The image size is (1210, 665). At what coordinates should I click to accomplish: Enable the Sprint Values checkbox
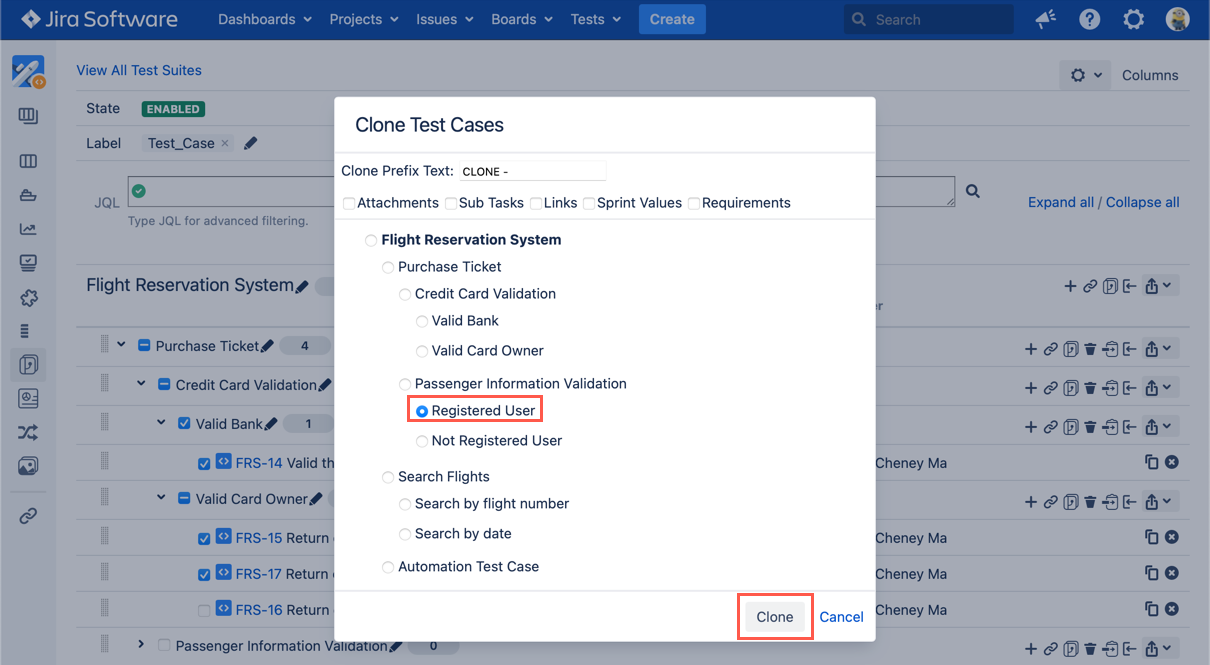(589, 203)
